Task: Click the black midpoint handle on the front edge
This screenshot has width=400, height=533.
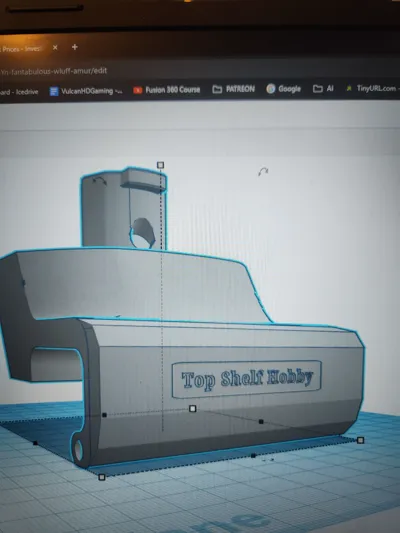Action: point(253,455)
